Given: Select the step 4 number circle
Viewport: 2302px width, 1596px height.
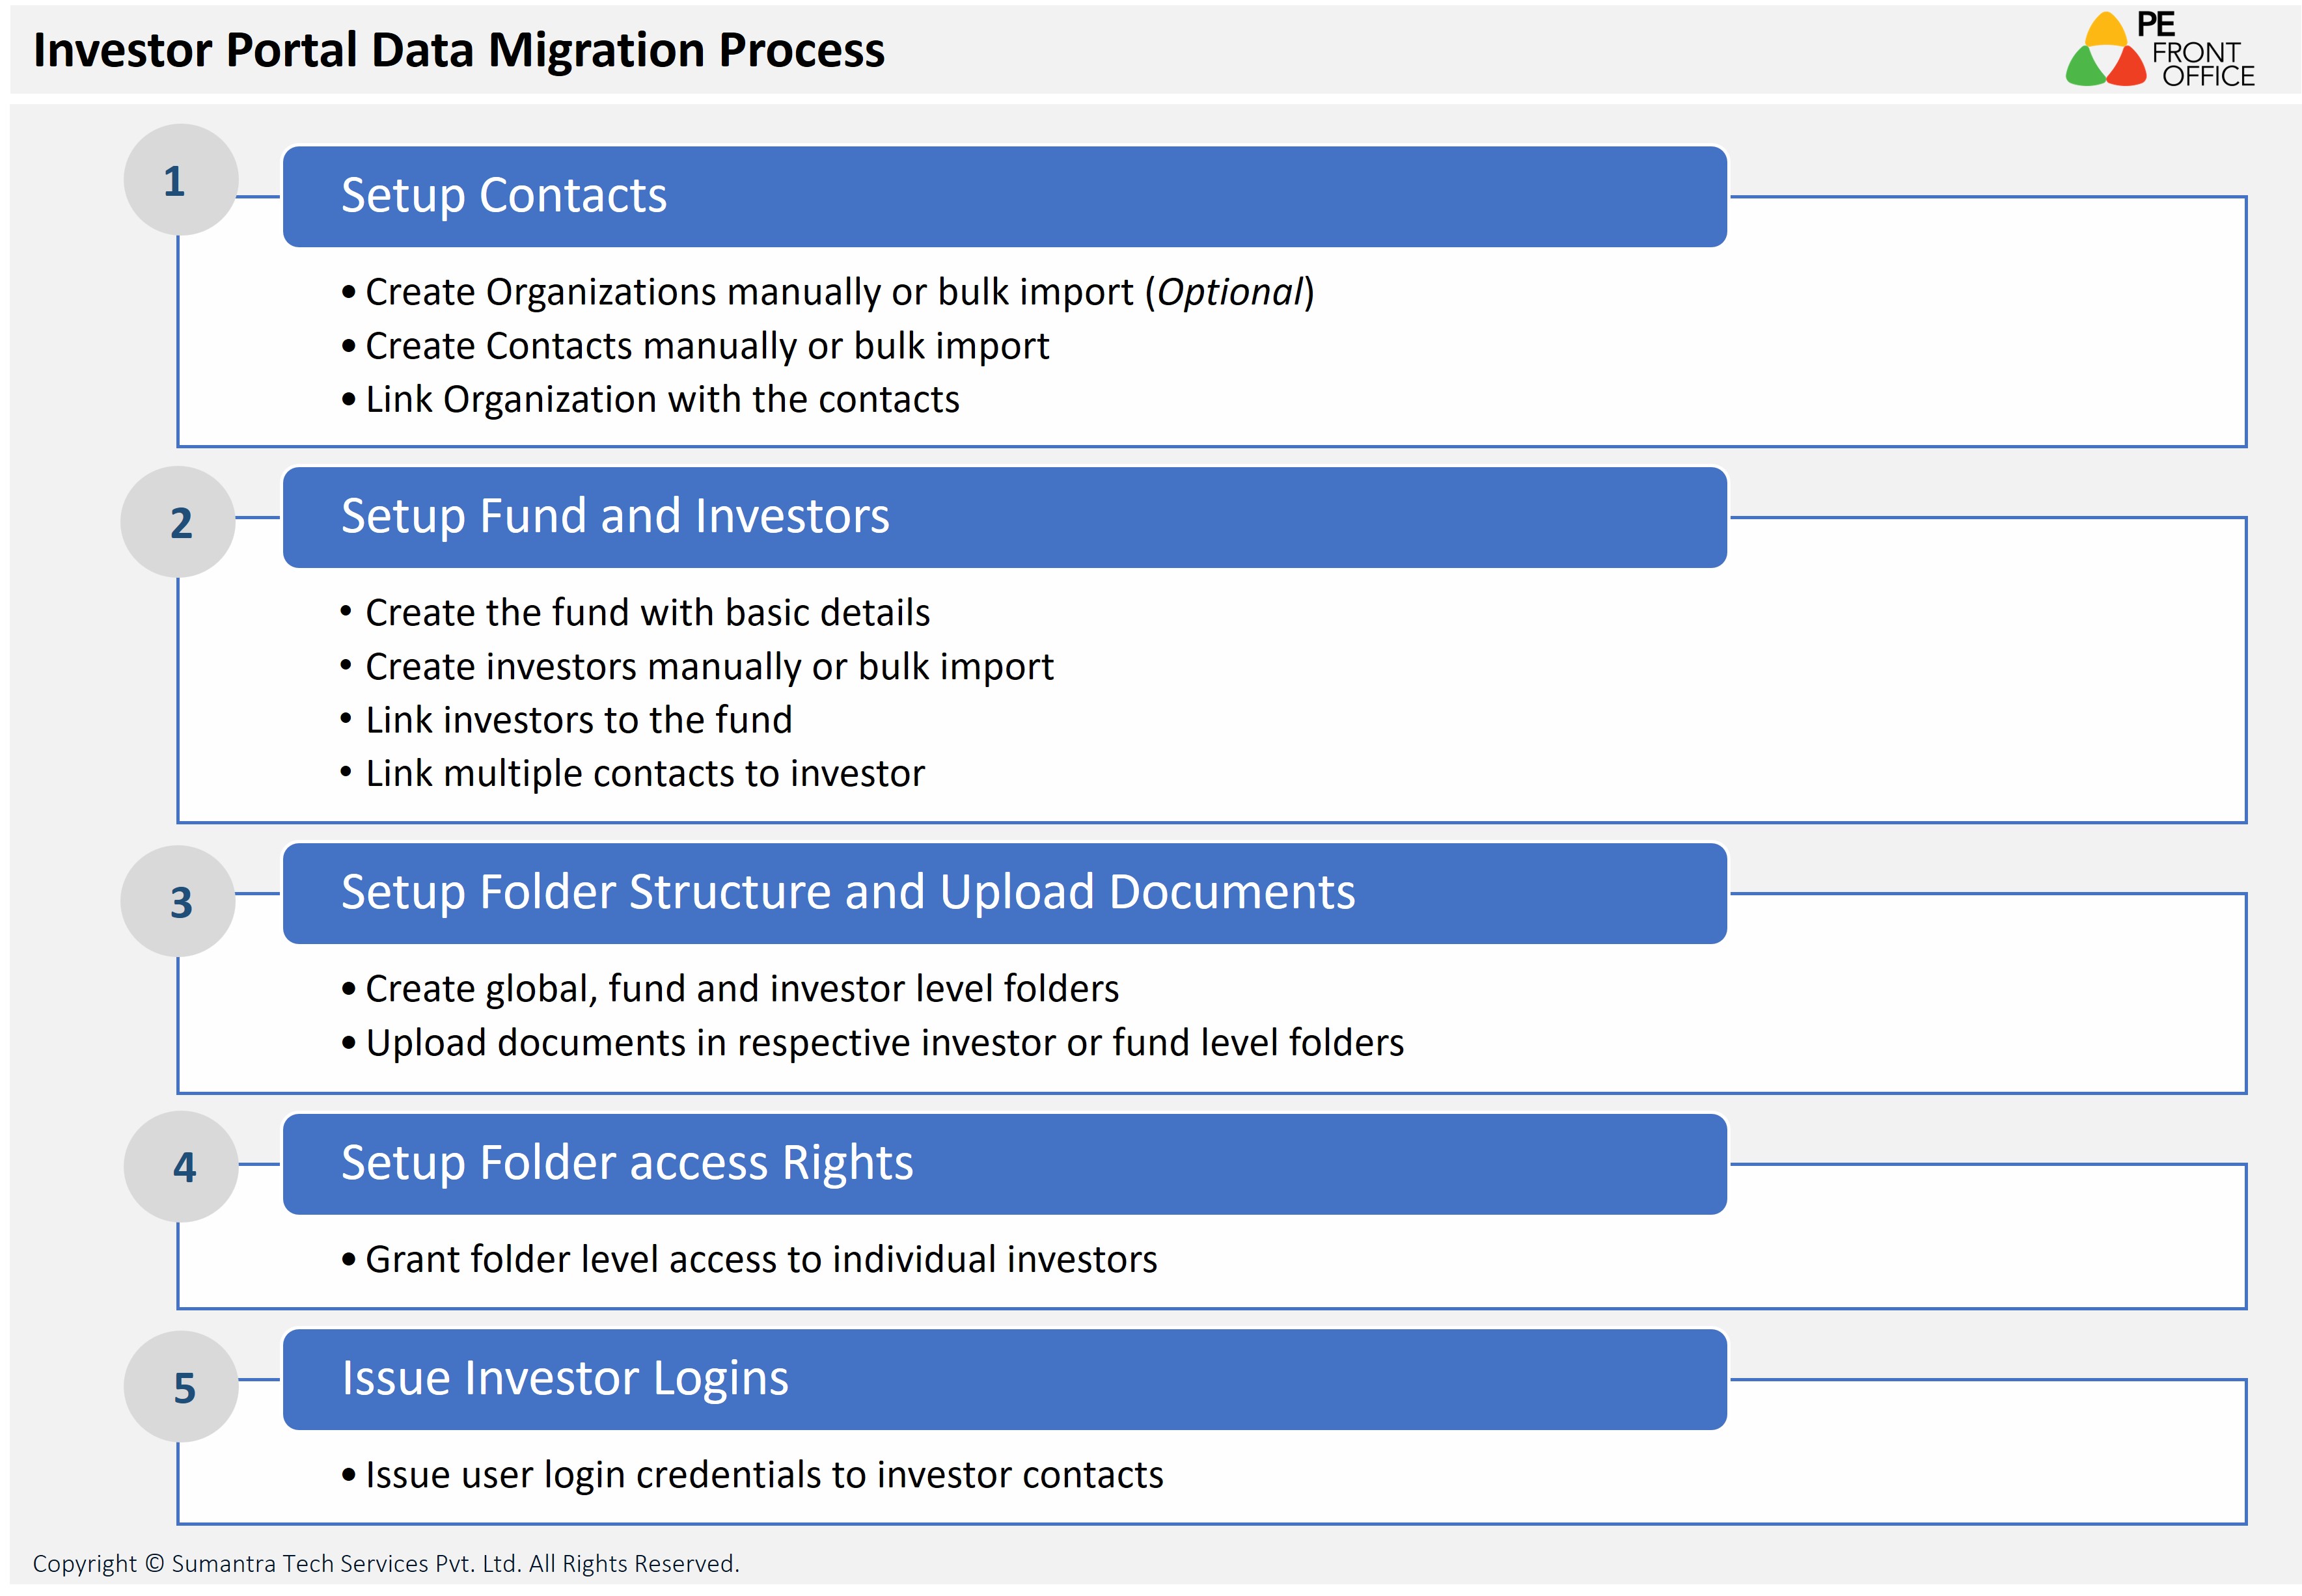Looking at the screenshot, I should pyautogui.click(x=181, y=1166).
